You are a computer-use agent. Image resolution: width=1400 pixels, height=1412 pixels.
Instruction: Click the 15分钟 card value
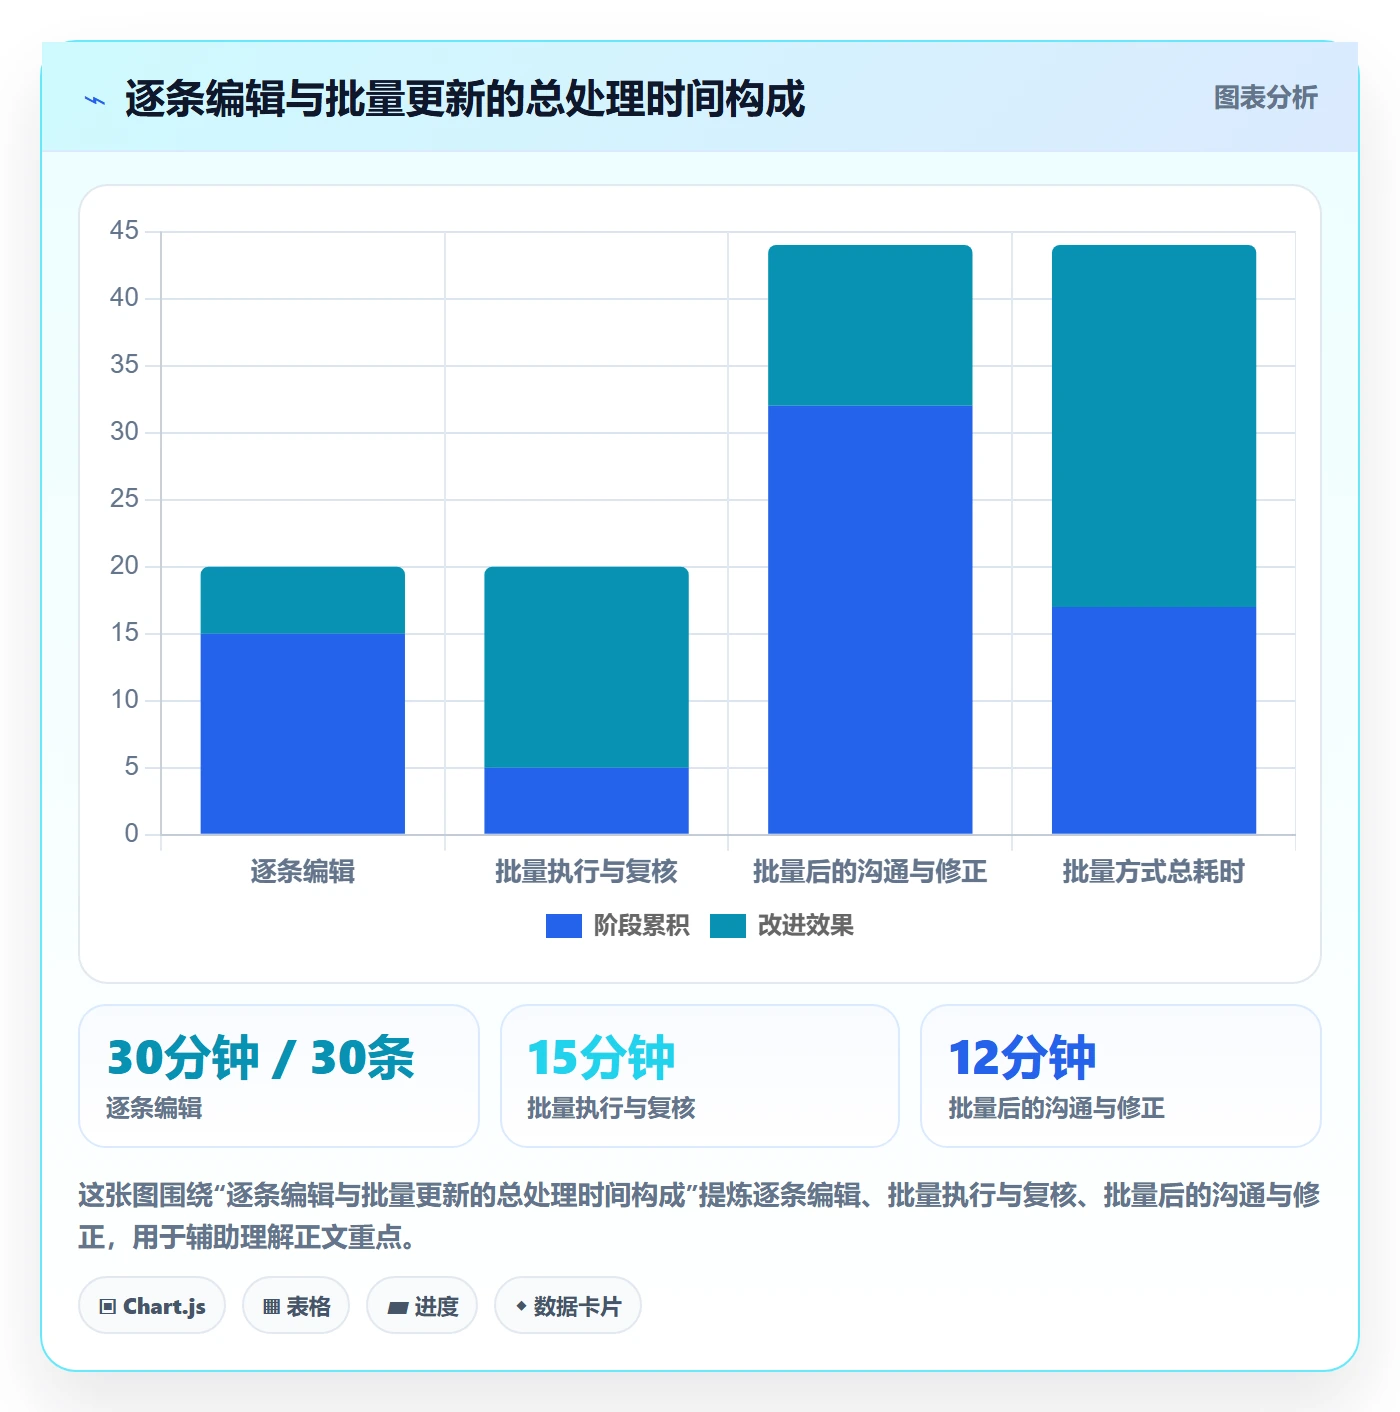(601, 1058)
